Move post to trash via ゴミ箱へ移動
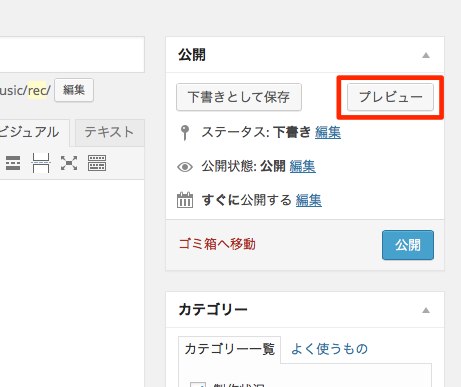Image resolution: width=461 pixels, height=387 pixels. (217, 244)
